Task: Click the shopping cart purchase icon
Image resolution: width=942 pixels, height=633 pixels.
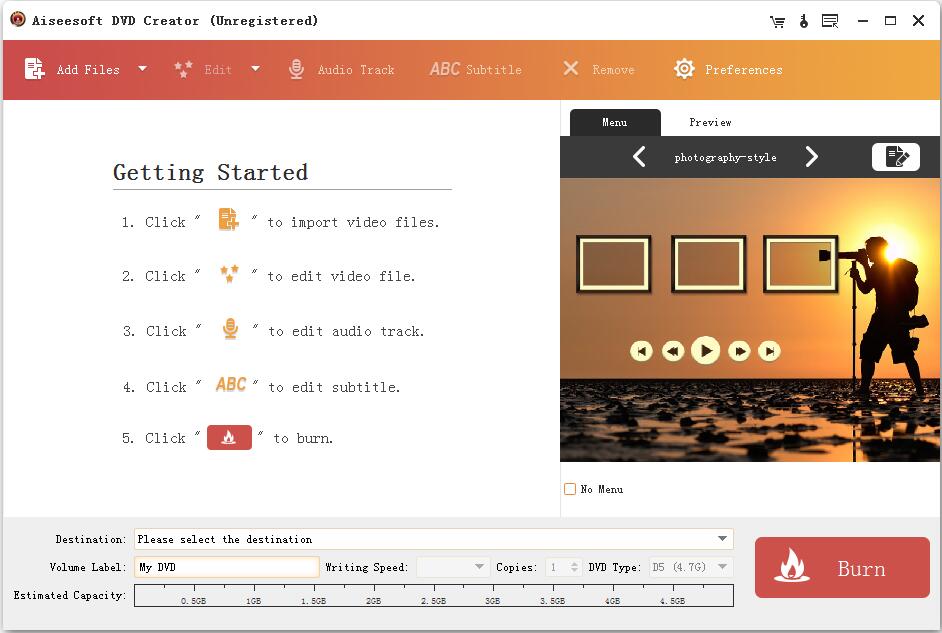Action: point(777,21)
